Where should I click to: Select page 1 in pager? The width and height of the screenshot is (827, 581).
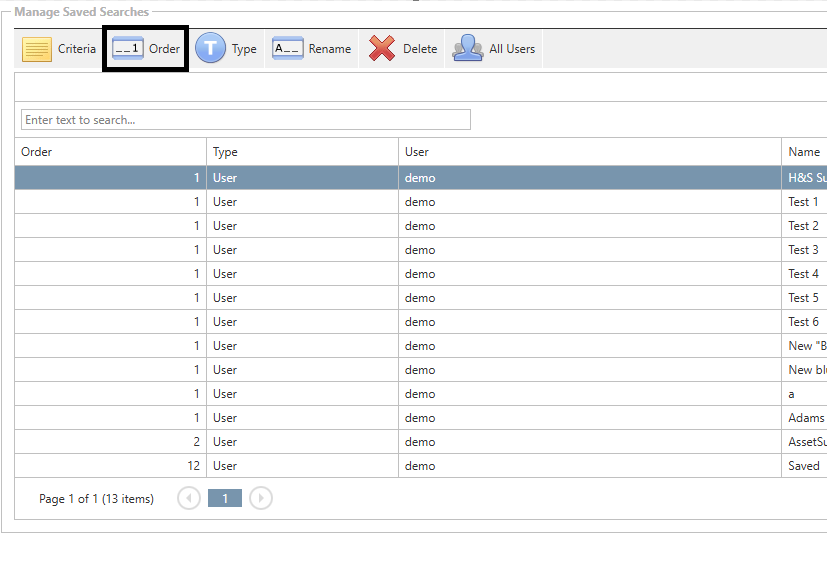click(225, 498)
